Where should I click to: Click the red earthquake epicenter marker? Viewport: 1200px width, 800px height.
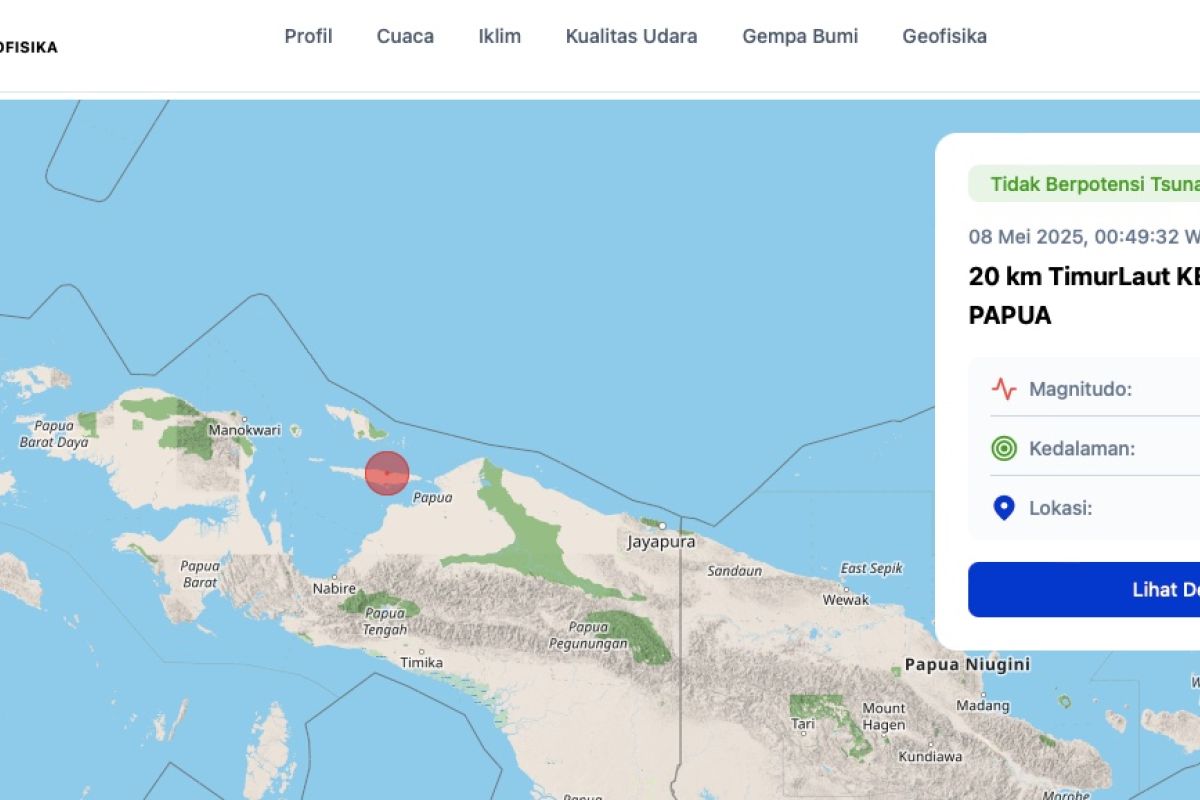click(x=387, y=473)
